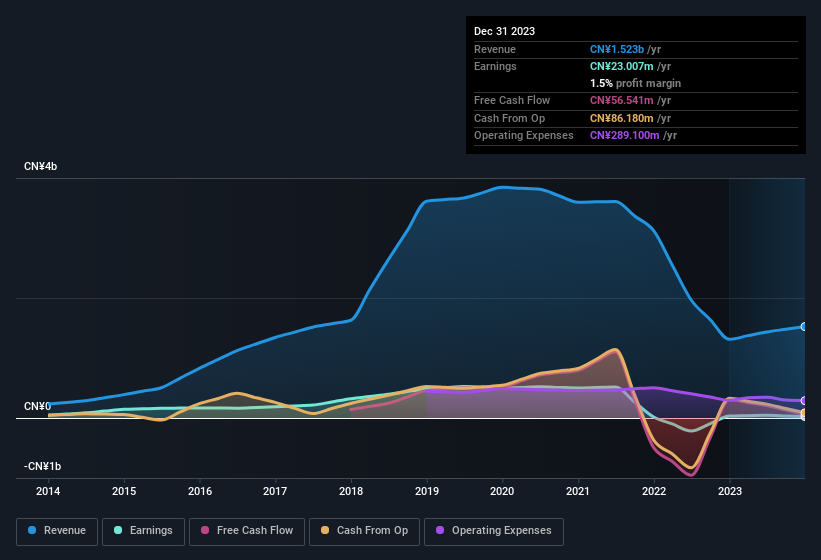Click the blue dot in the Revenue legend
Image resolution: width=821 pixels, height=560 pixels.
point(33,531)
